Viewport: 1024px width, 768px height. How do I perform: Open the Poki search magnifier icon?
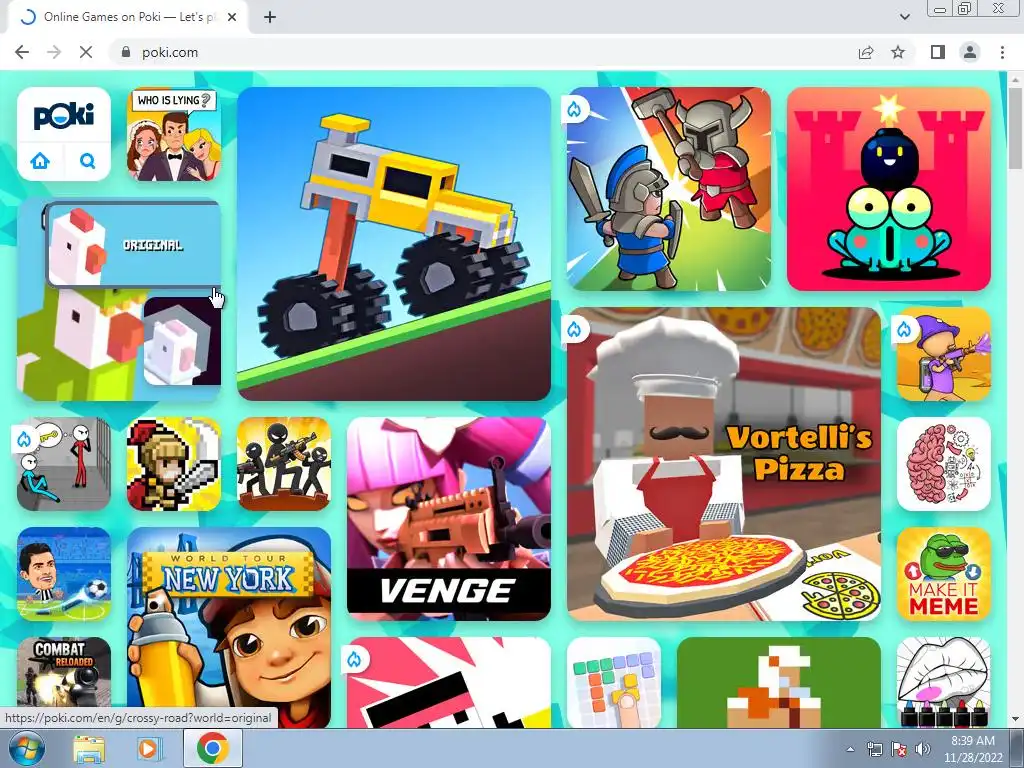pyautogui.click(x=87, y=160)
